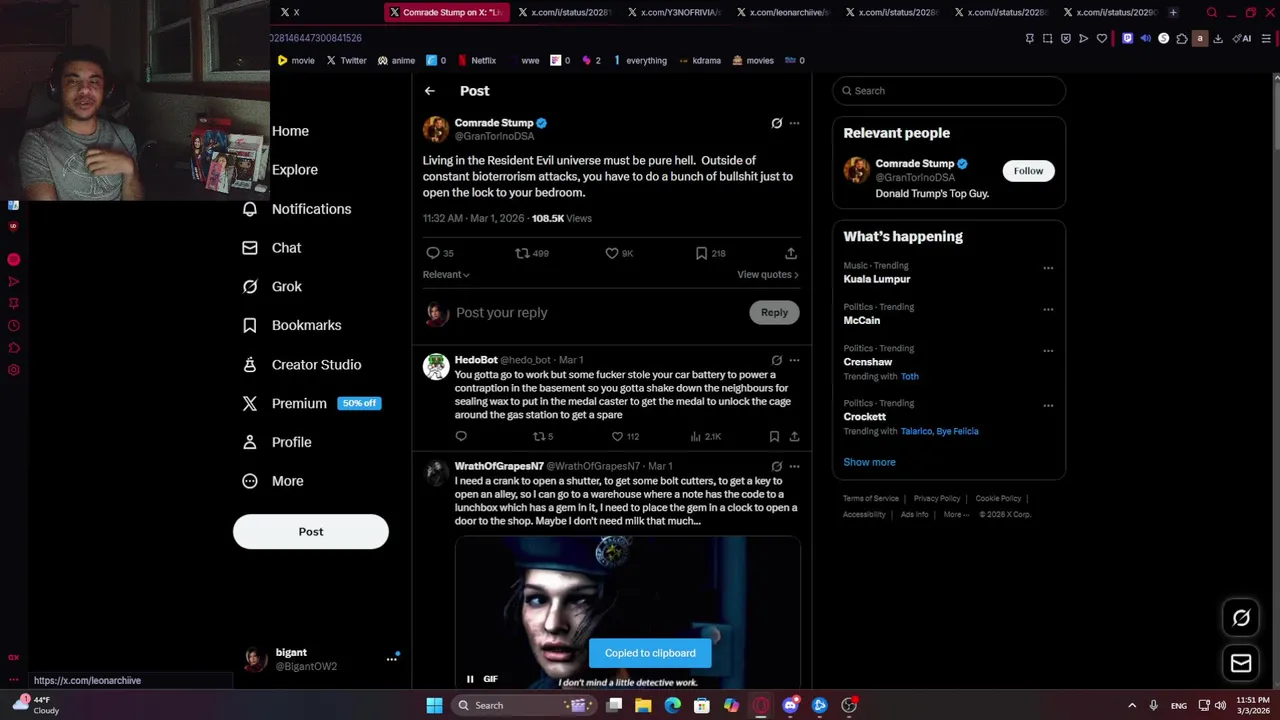The height and width of the screenshot is (720, 1280).
Task: Bookmark HedoBot's reply
Action: click(x=774, y=436)
